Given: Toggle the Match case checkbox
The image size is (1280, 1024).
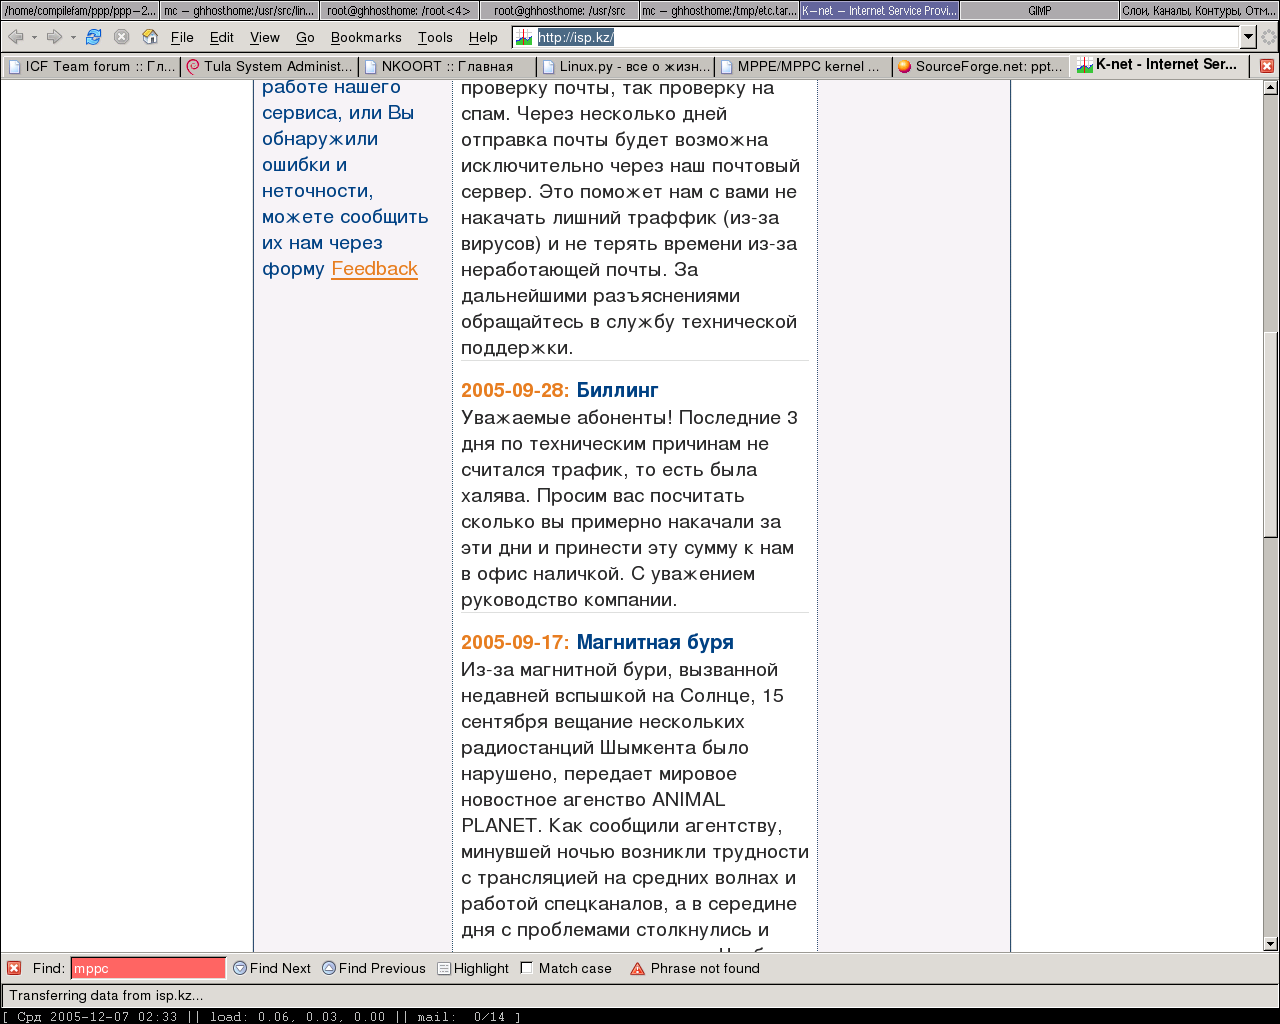Looking at the screenshot, I should point(527,968).
